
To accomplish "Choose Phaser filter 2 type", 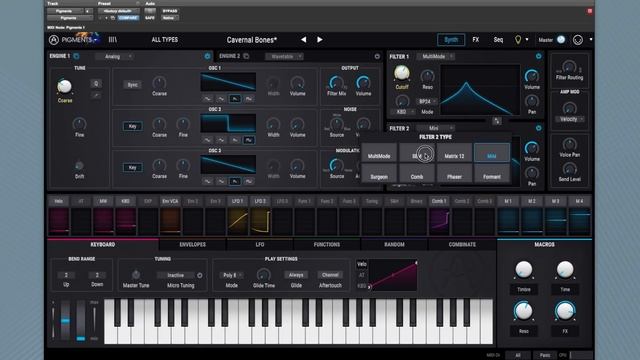I will click(x=454, y=173).
